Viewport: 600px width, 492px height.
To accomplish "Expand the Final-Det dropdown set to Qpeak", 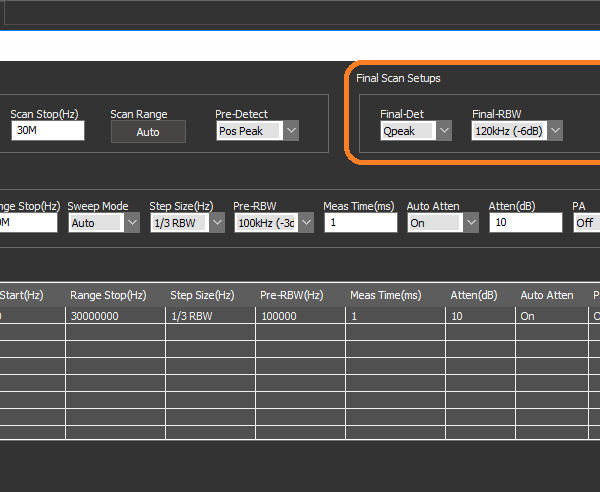I will [x=416, y=131].
